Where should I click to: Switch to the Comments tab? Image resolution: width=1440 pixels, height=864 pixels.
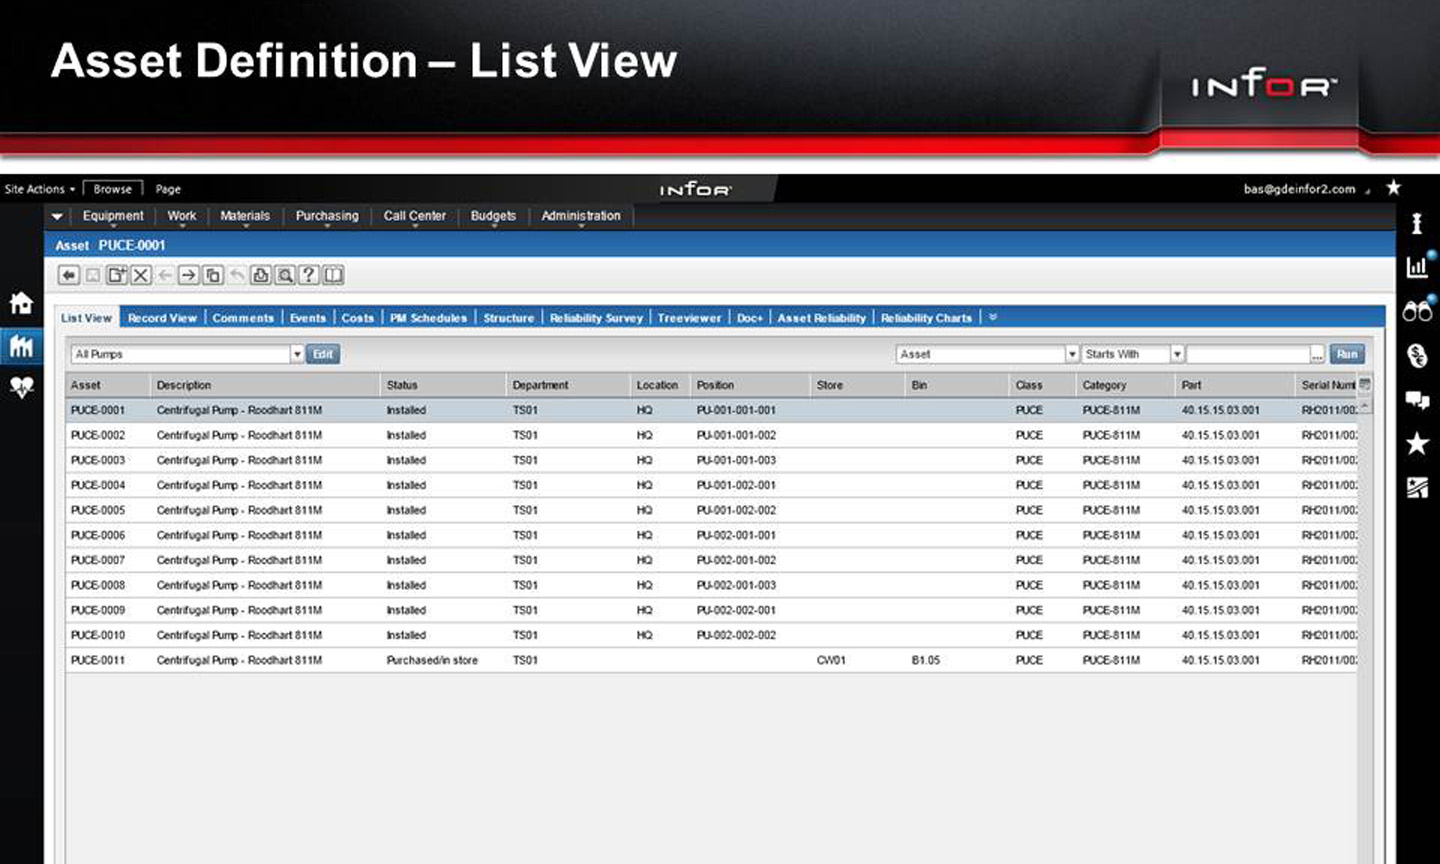pos(243,318)
